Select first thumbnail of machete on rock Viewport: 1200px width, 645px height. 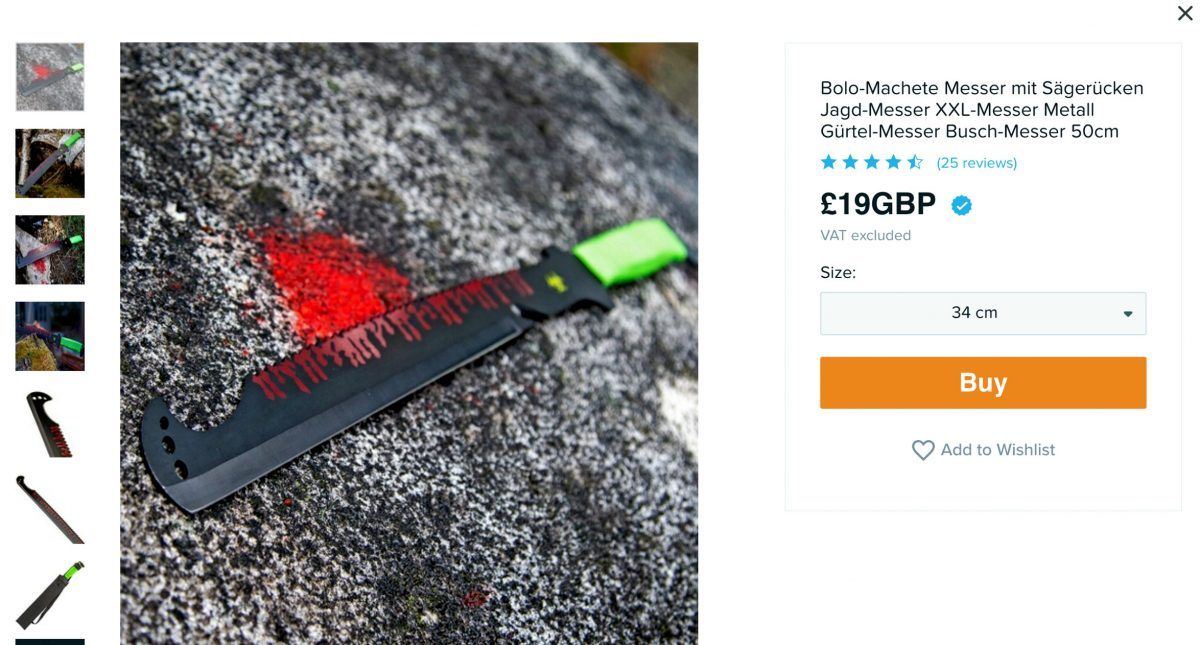point(50,77)
